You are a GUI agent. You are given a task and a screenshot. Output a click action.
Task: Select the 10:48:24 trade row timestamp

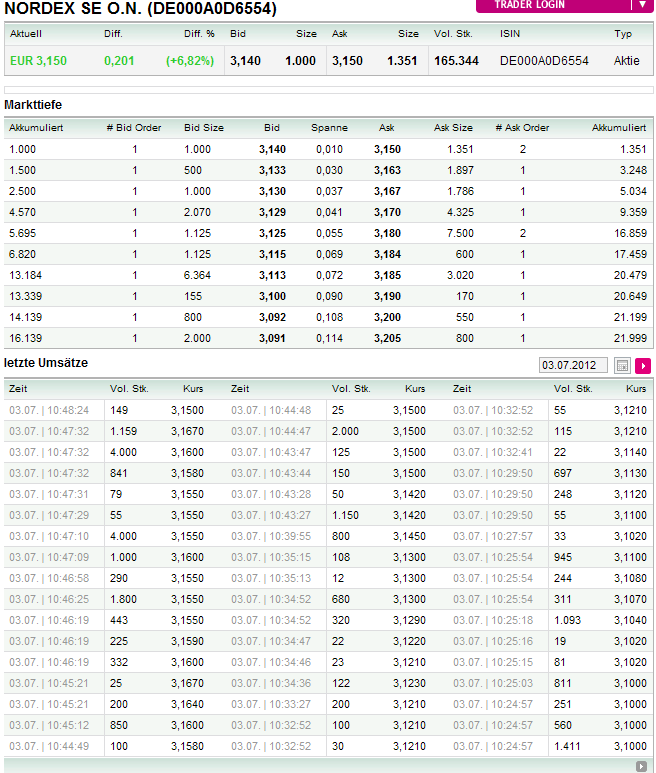tap(49, 410)
